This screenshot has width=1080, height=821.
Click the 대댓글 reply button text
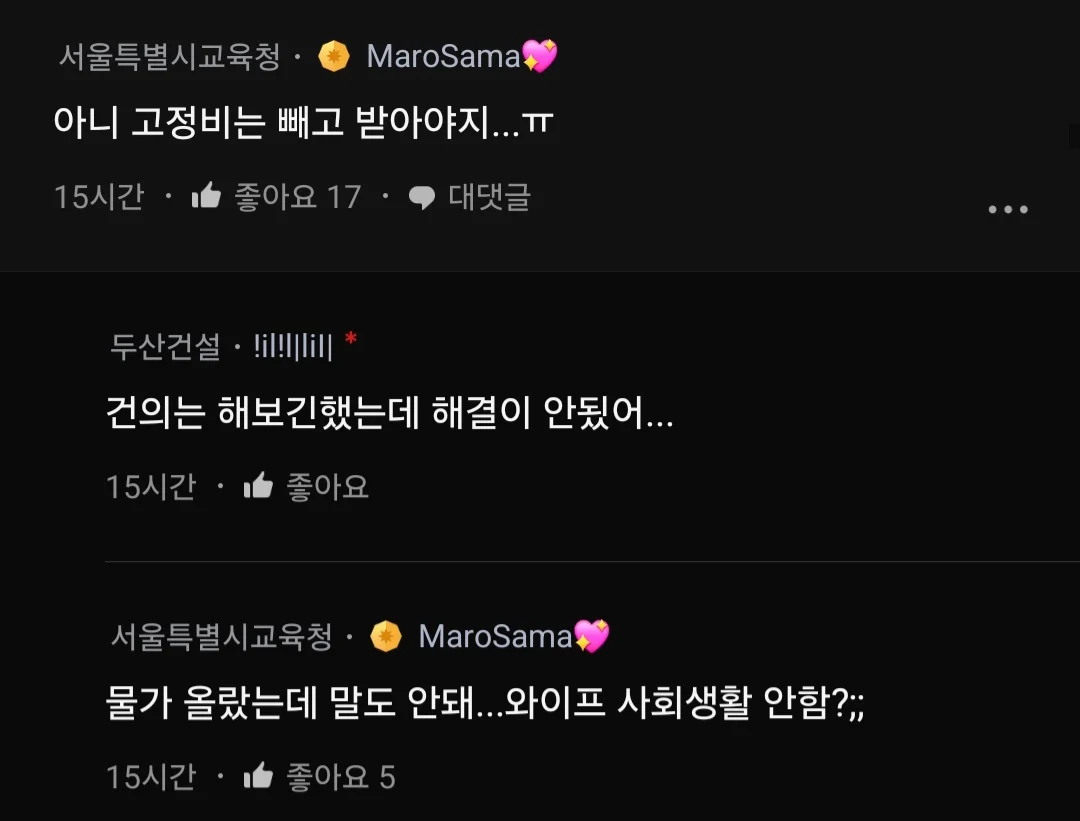(490, 197)
